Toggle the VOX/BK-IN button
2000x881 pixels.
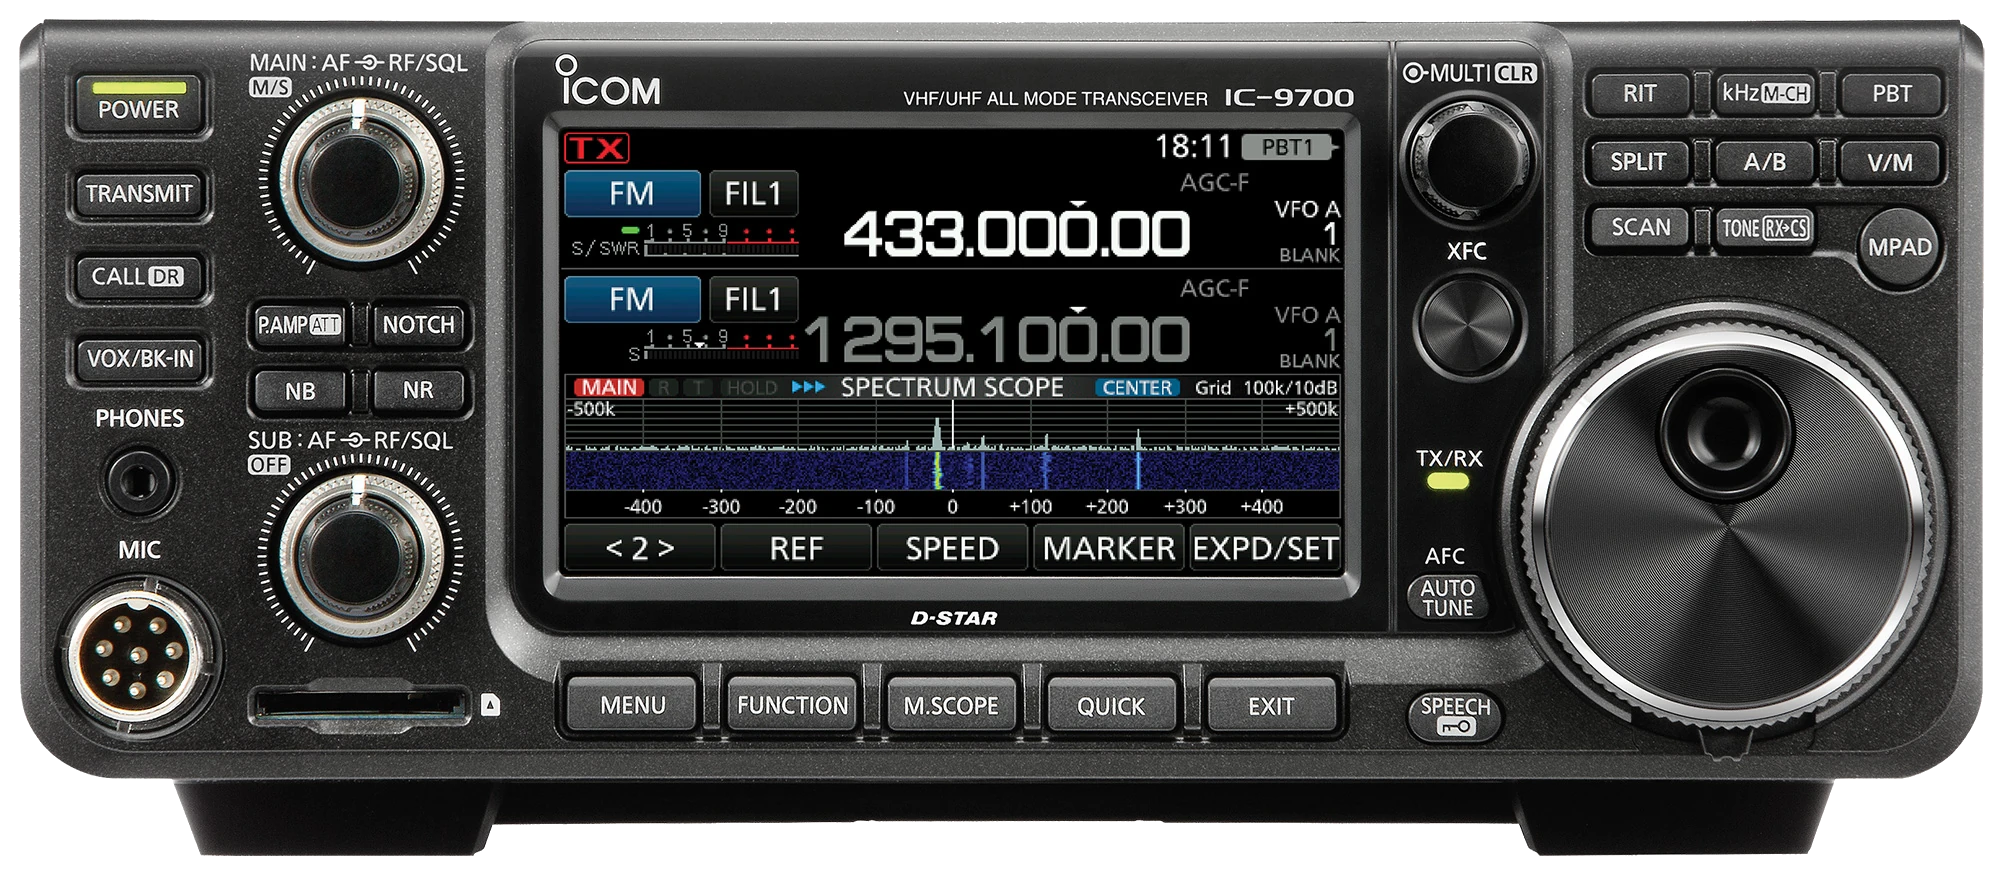point(140,359)
